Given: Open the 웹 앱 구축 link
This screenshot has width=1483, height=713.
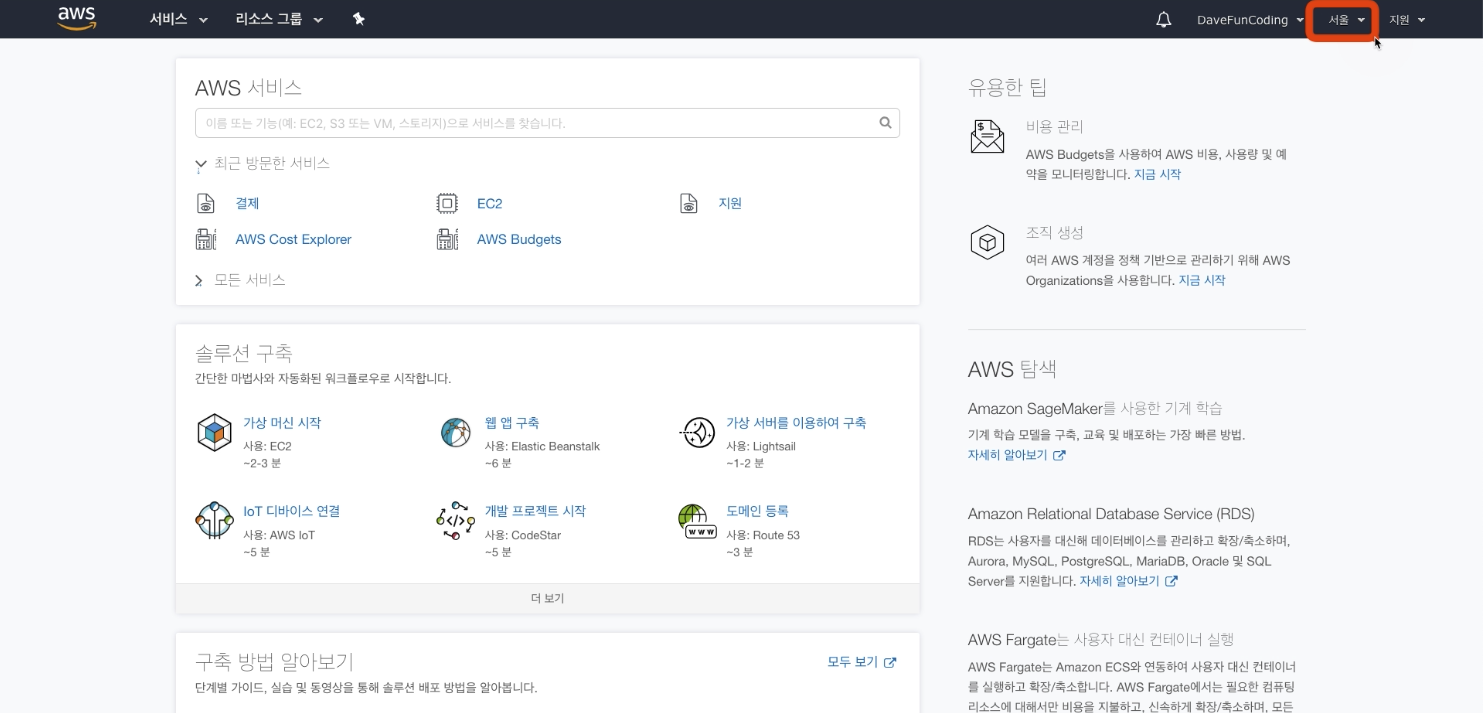Looking at the screenshot, I should [512, 423].
